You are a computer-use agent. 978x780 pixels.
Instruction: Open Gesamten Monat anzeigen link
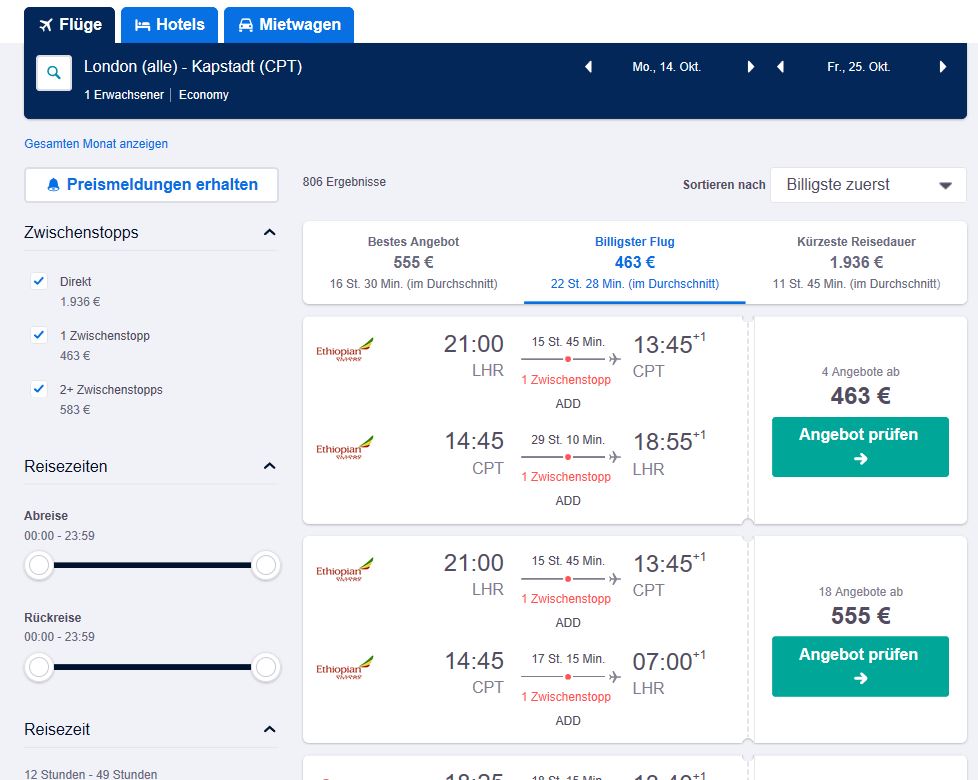point(96,144)
